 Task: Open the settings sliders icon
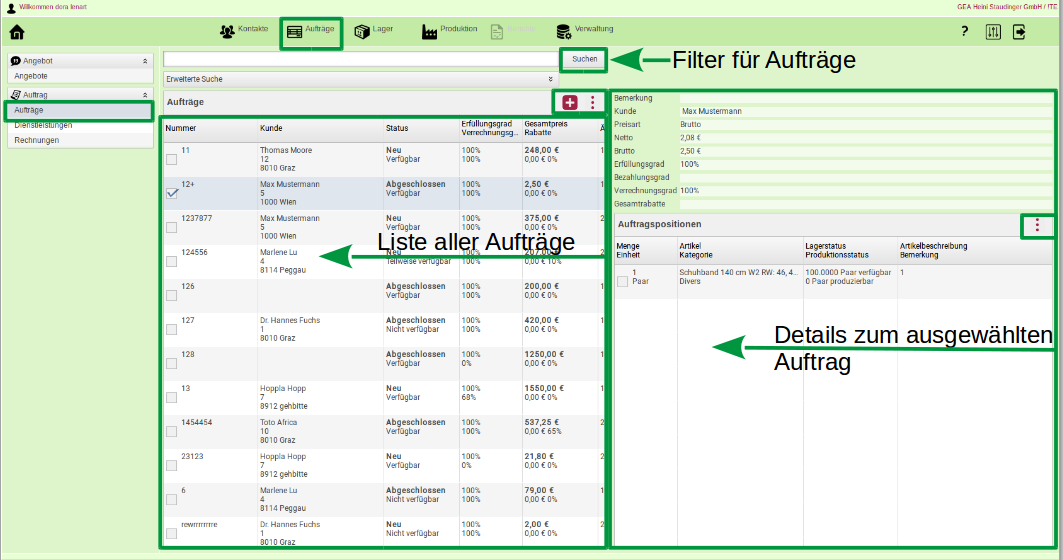click(x=993, y=32)
